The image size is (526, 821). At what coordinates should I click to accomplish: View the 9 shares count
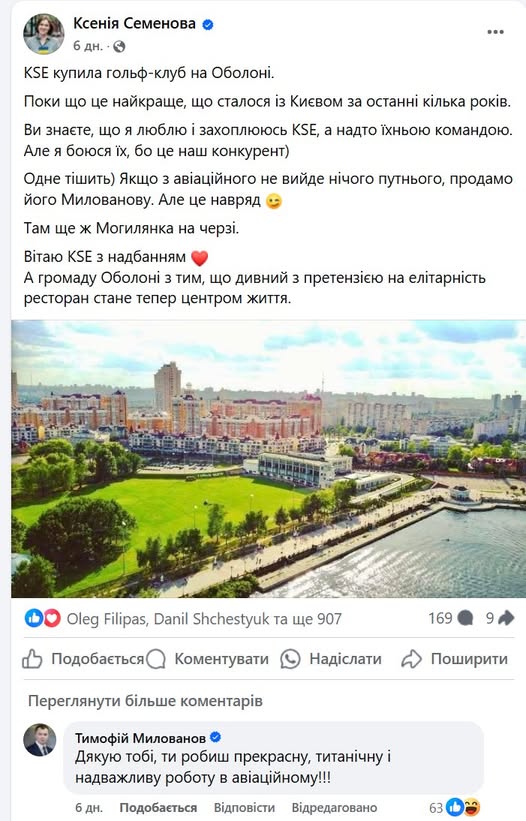(499, 618)
